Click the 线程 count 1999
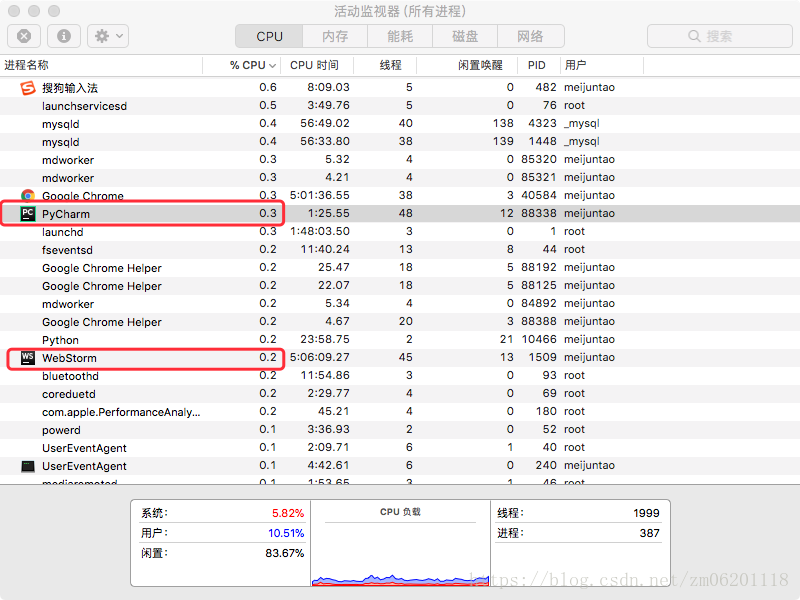Image resolution: width=800 pixels, height=600 pixels. [646, 513]
